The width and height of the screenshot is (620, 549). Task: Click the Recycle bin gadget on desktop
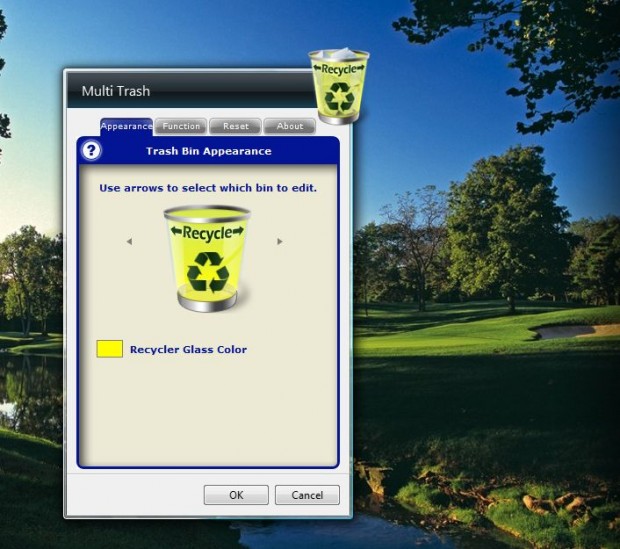pos(339,86)
